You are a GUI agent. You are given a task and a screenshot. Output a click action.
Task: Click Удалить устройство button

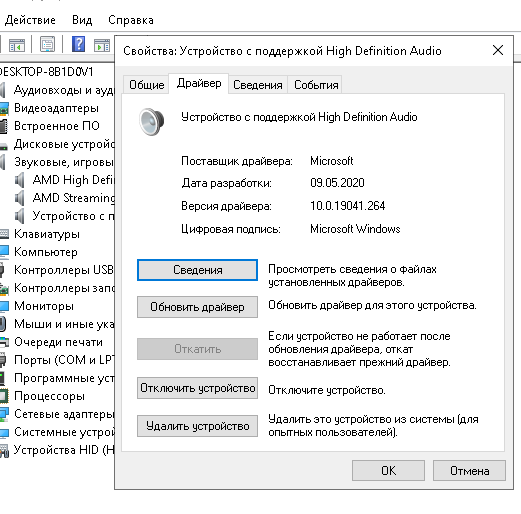pyautogui.click(x=197, y=426)
